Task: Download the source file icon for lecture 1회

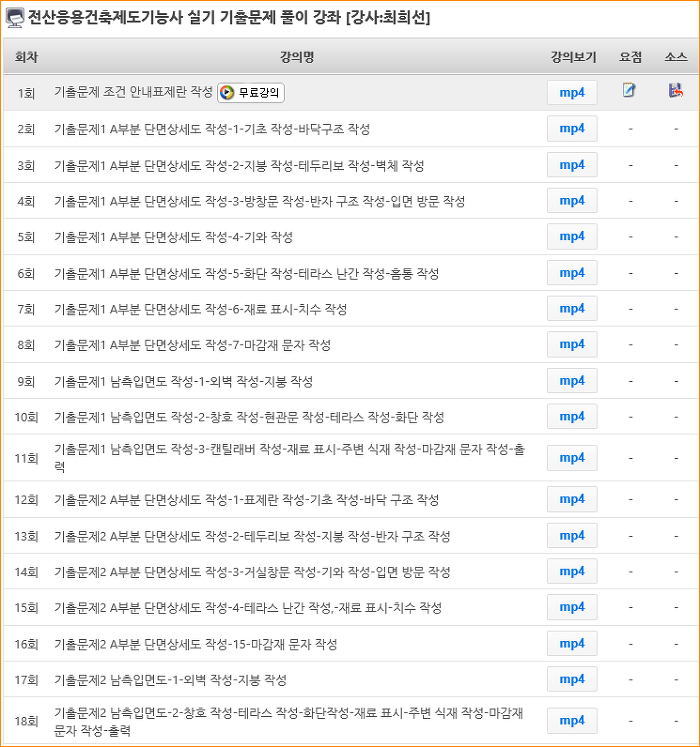Action: click(x=676, y=90)
